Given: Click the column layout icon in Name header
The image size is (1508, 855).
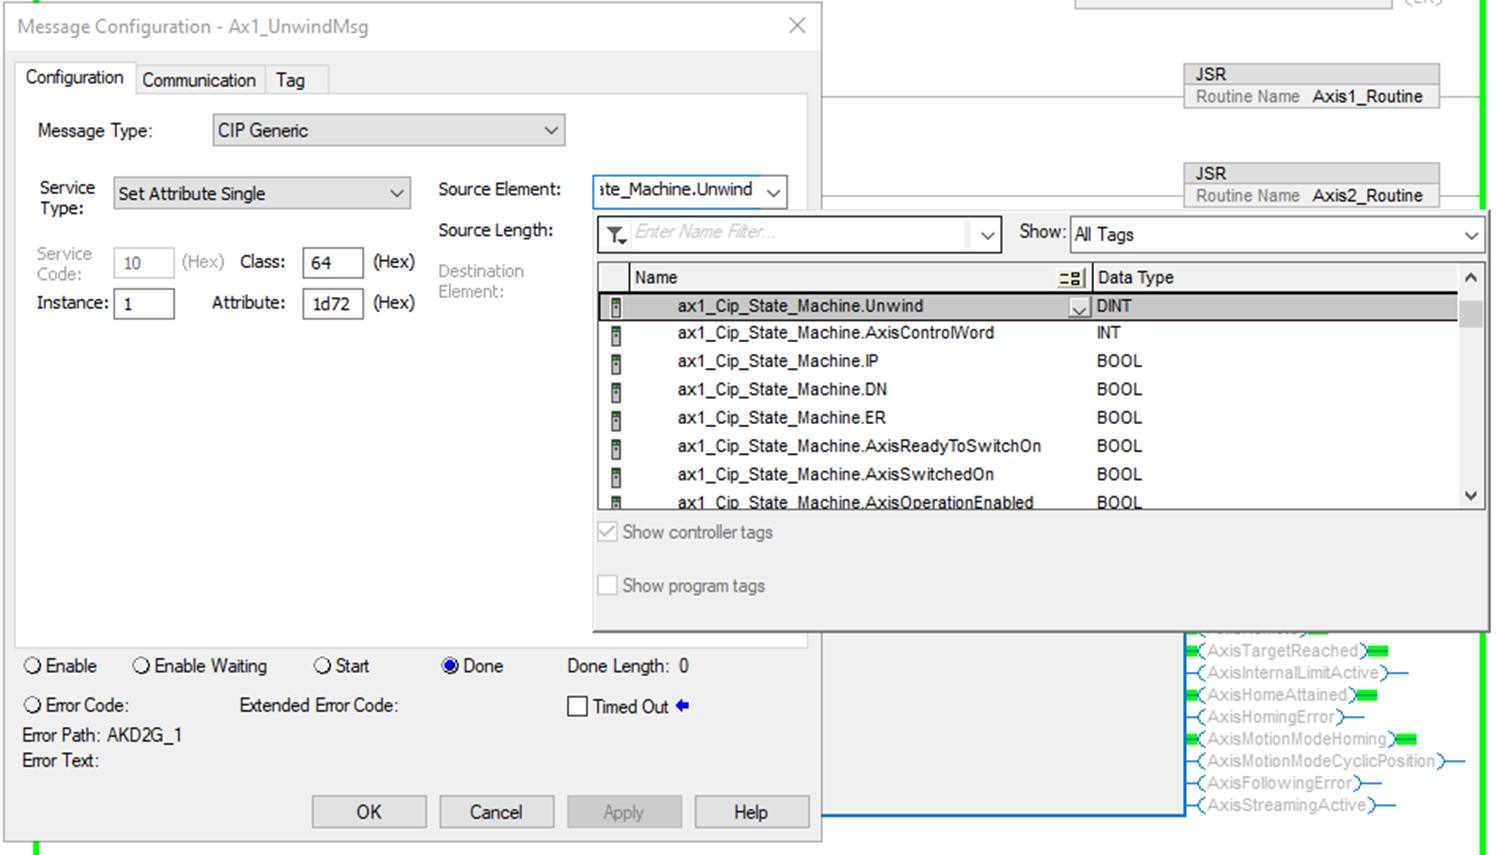Looking at the screenshot, I should point(1070,278).
